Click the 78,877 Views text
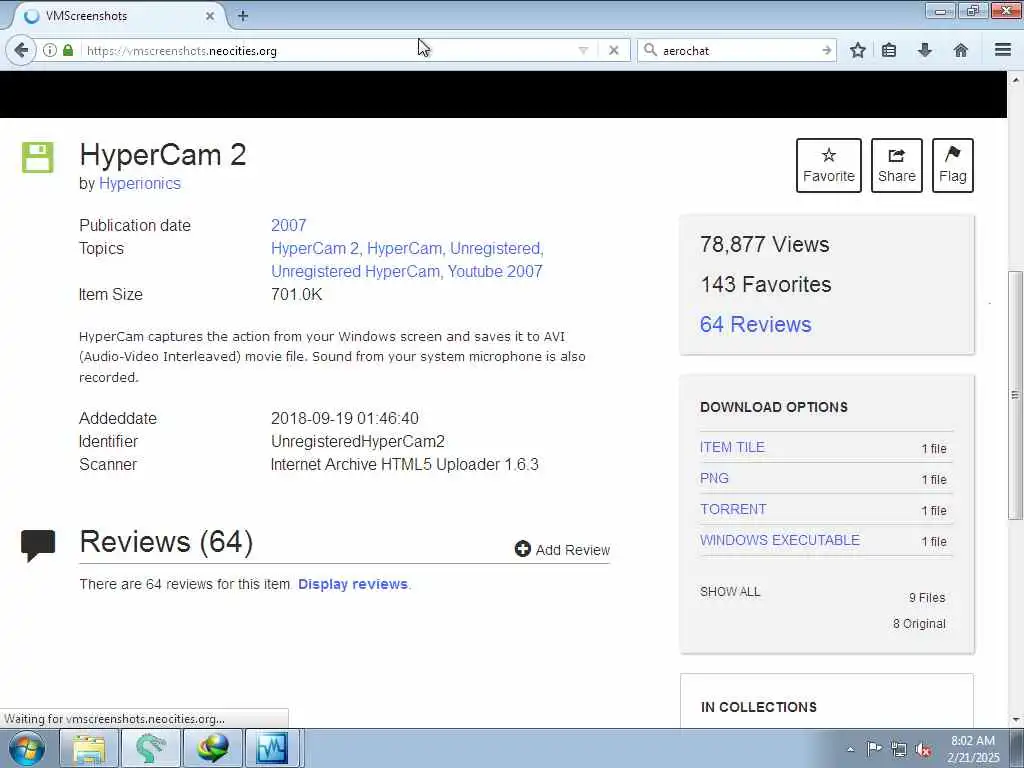 (x=765, y=244)
